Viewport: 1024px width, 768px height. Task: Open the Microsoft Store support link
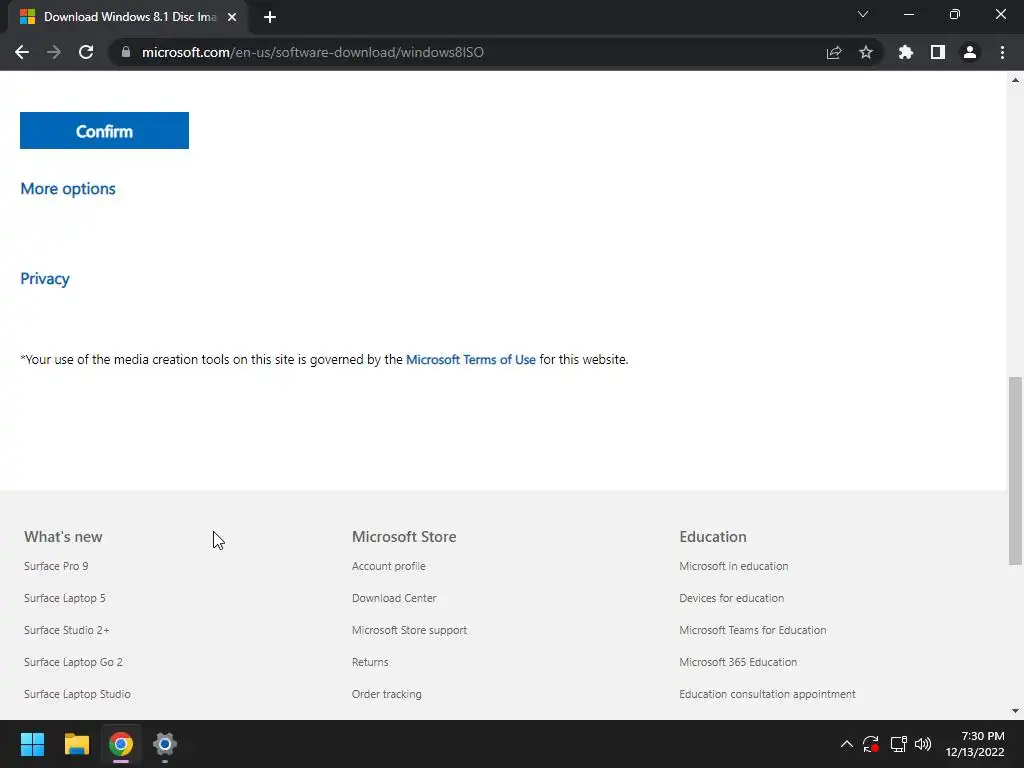tap(409, 630)
